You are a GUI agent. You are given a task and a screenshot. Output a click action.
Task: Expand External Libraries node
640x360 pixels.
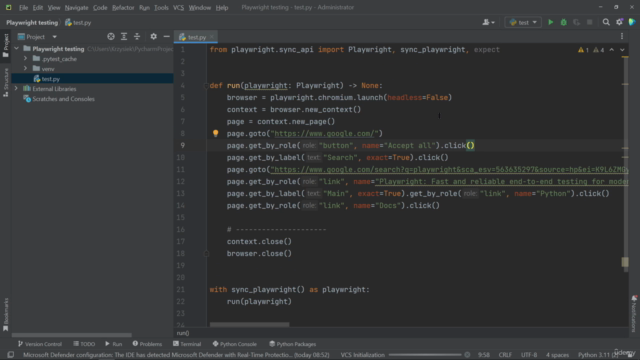click(16, 89)
